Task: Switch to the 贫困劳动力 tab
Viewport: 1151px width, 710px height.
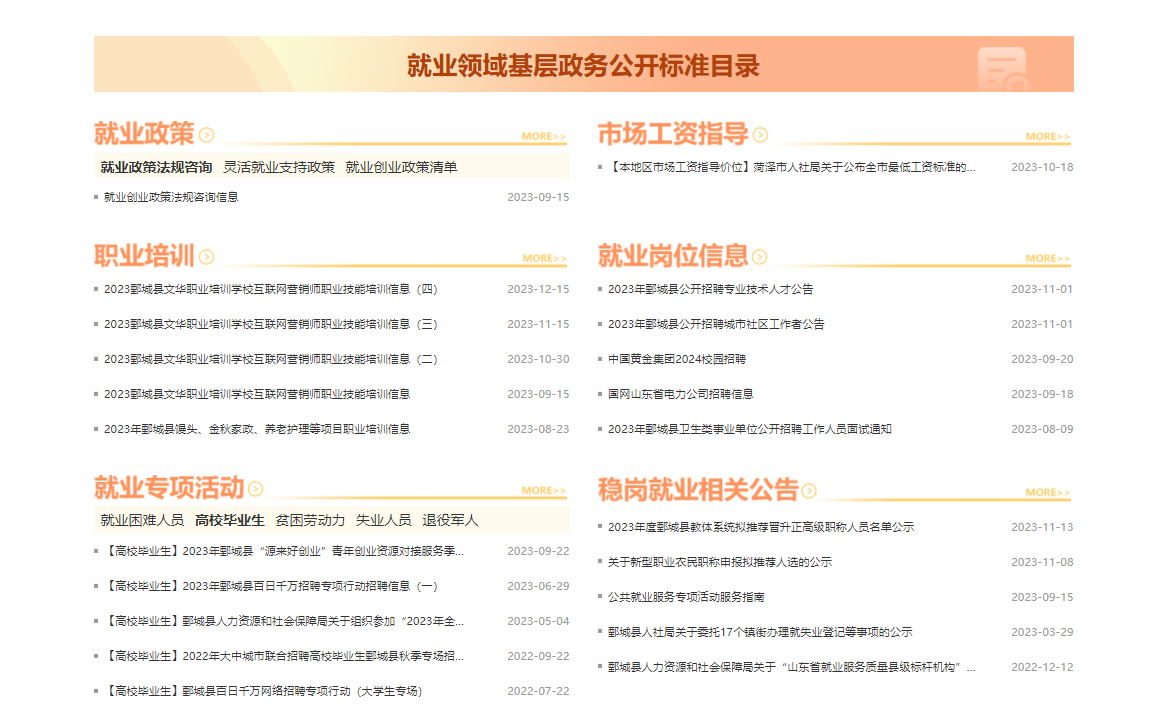Action: point(310,521)
